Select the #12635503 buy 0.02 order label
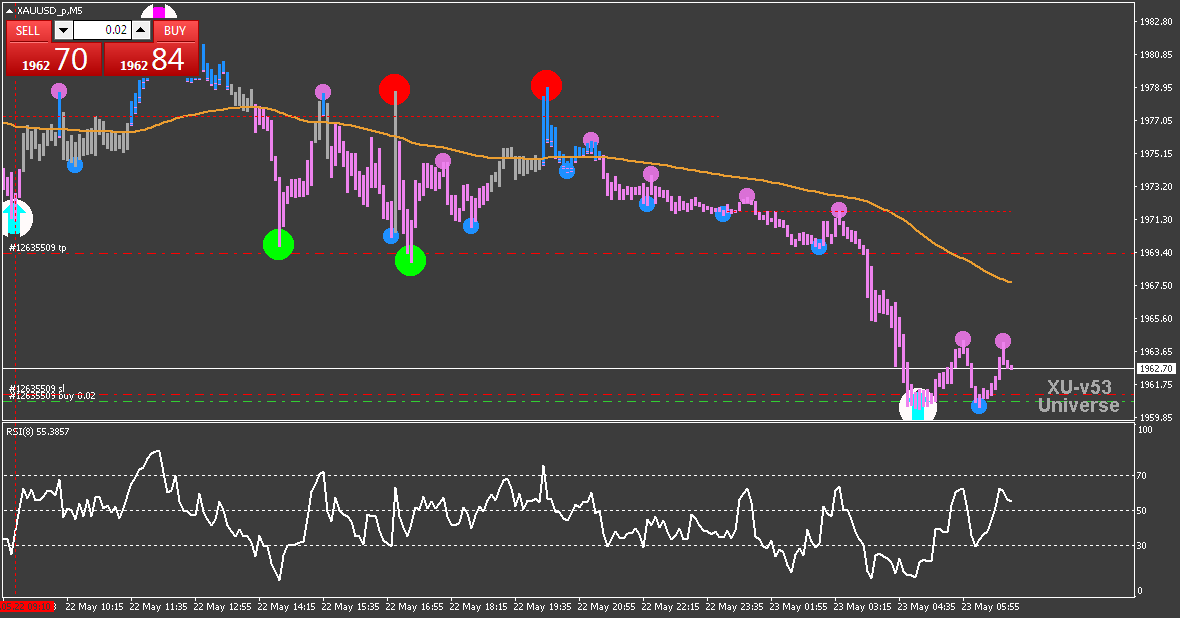Screen dimensions: 1180x618 52,396
